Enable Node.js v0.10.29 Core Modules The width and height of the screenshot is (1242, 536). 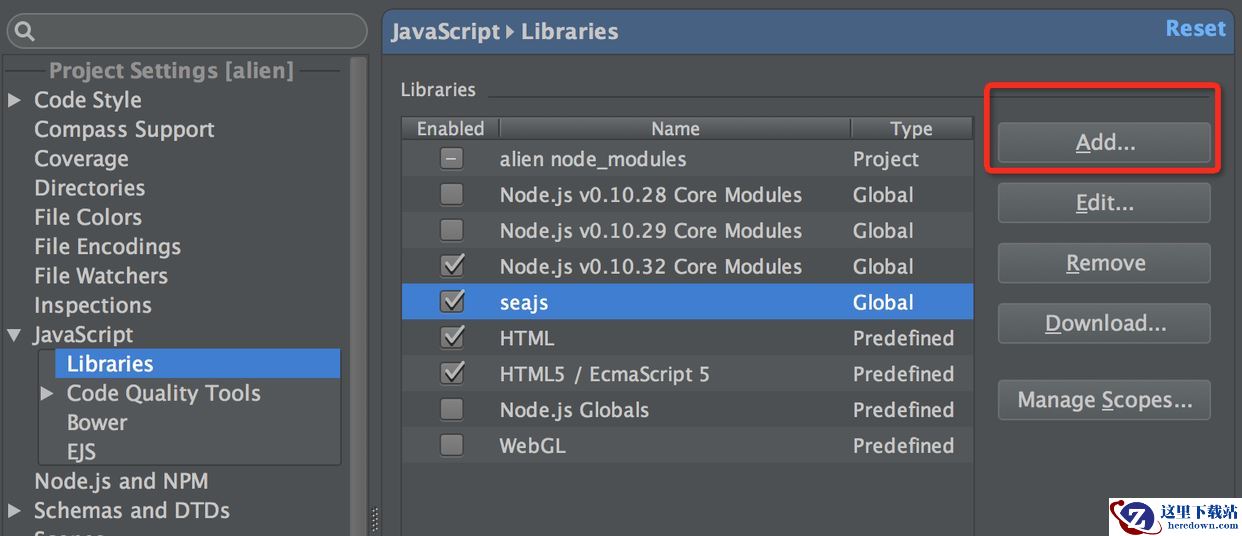click(x=452, y=231)
